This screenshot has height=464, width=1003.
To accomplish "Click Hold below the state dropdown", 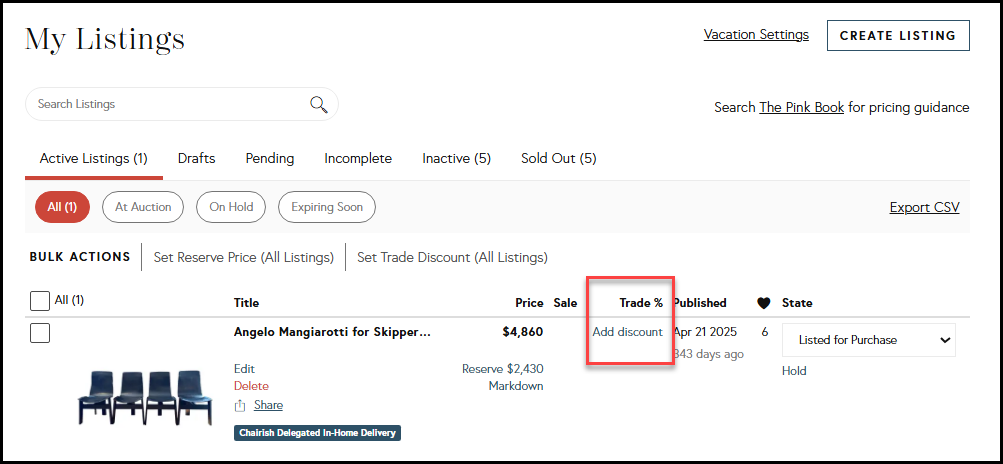I will click(x=794, y=371).
